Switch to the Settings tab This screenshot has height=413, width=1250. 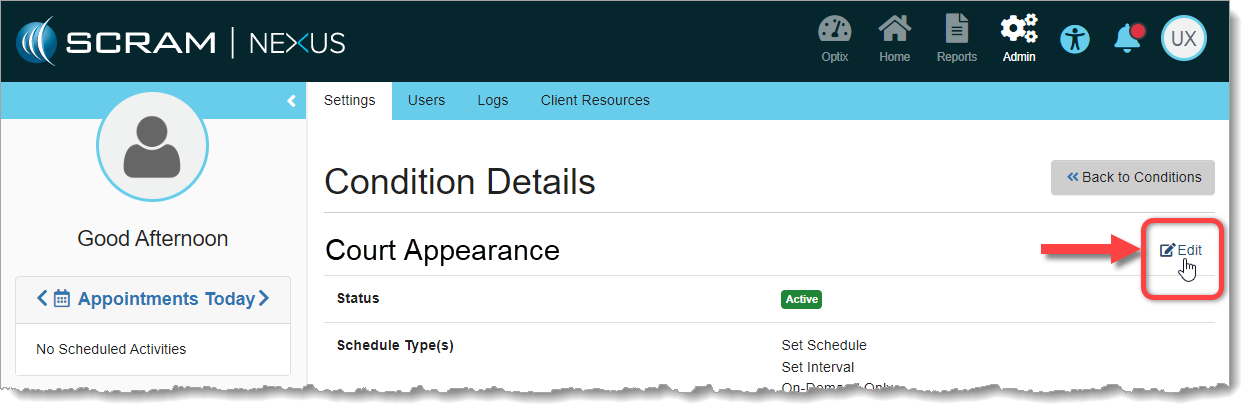pyautogui.click(x=349, y=101)
